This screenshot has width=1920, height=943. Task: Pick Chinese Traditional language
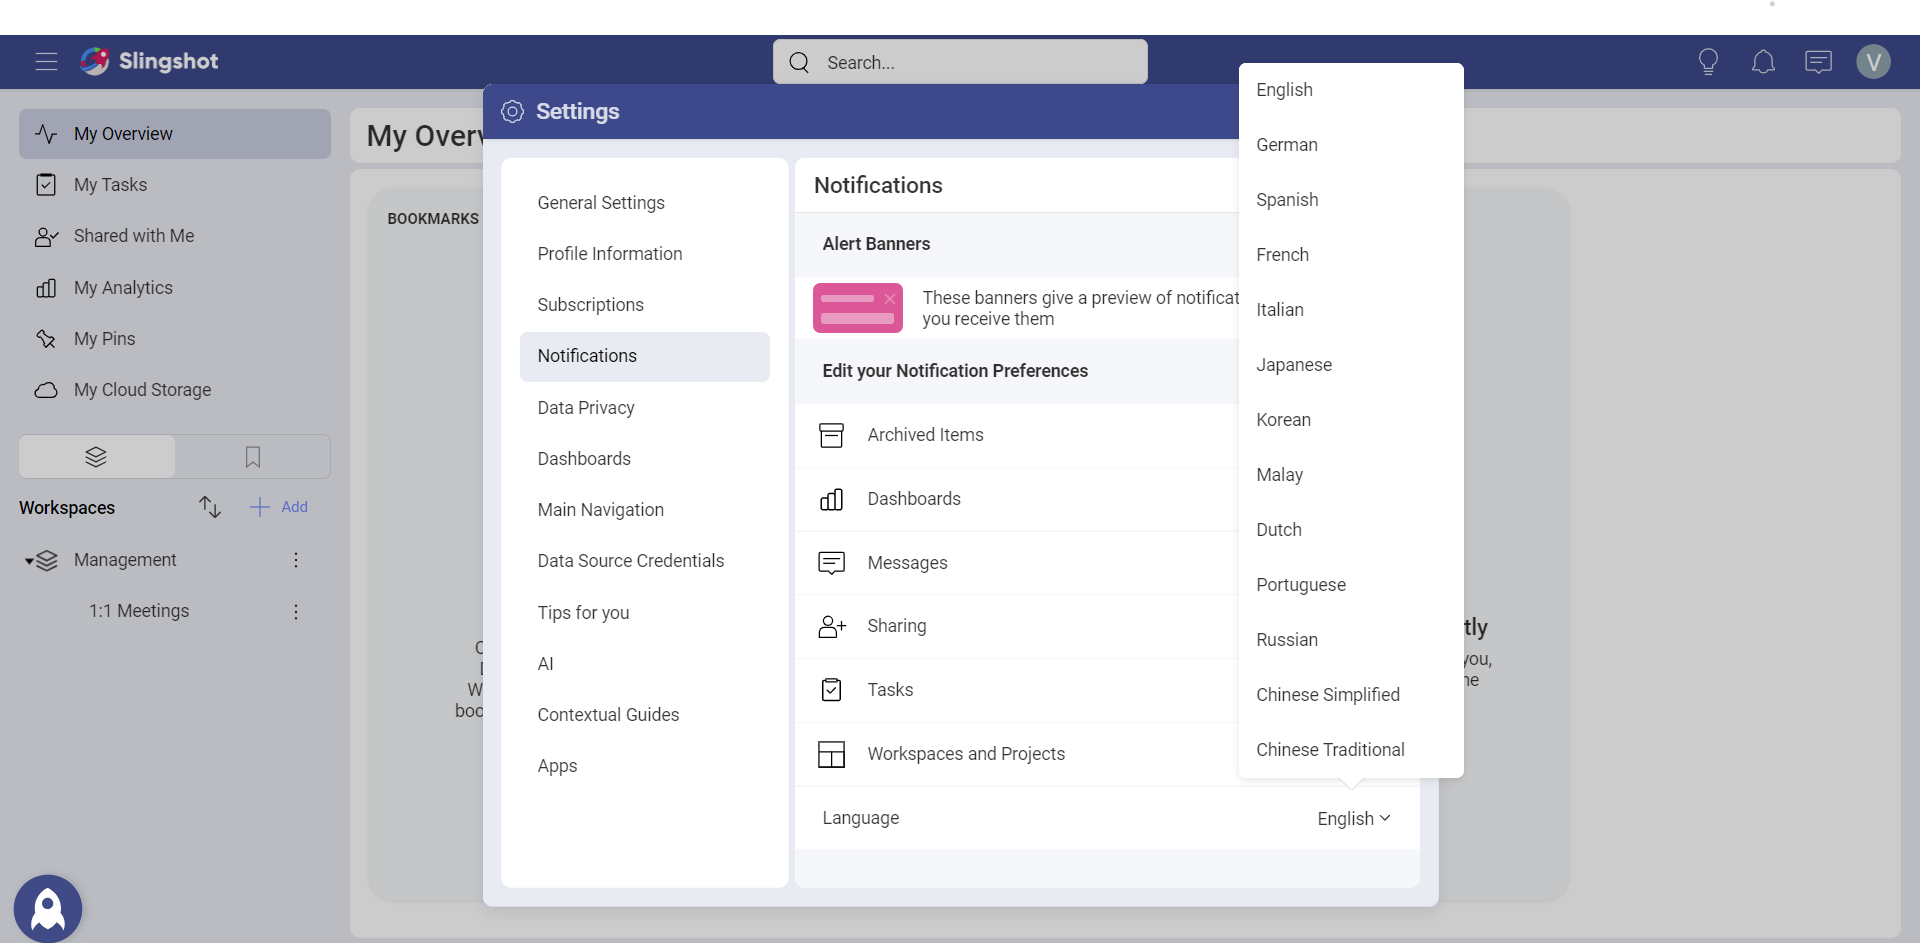point(1351,750)
